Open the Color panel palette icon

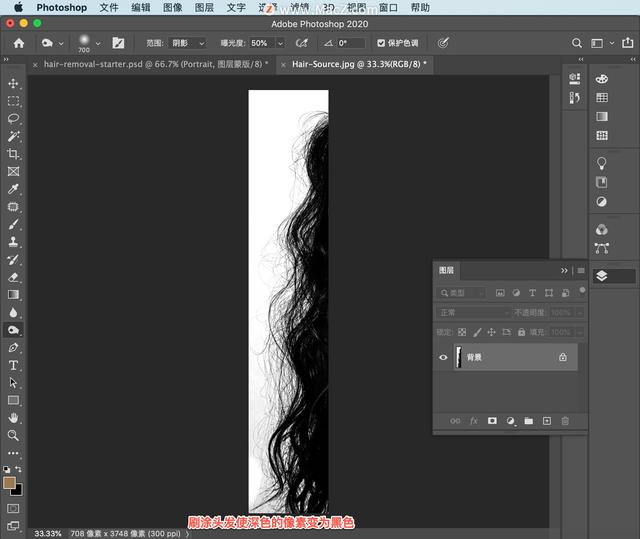(x=602, y=79)
